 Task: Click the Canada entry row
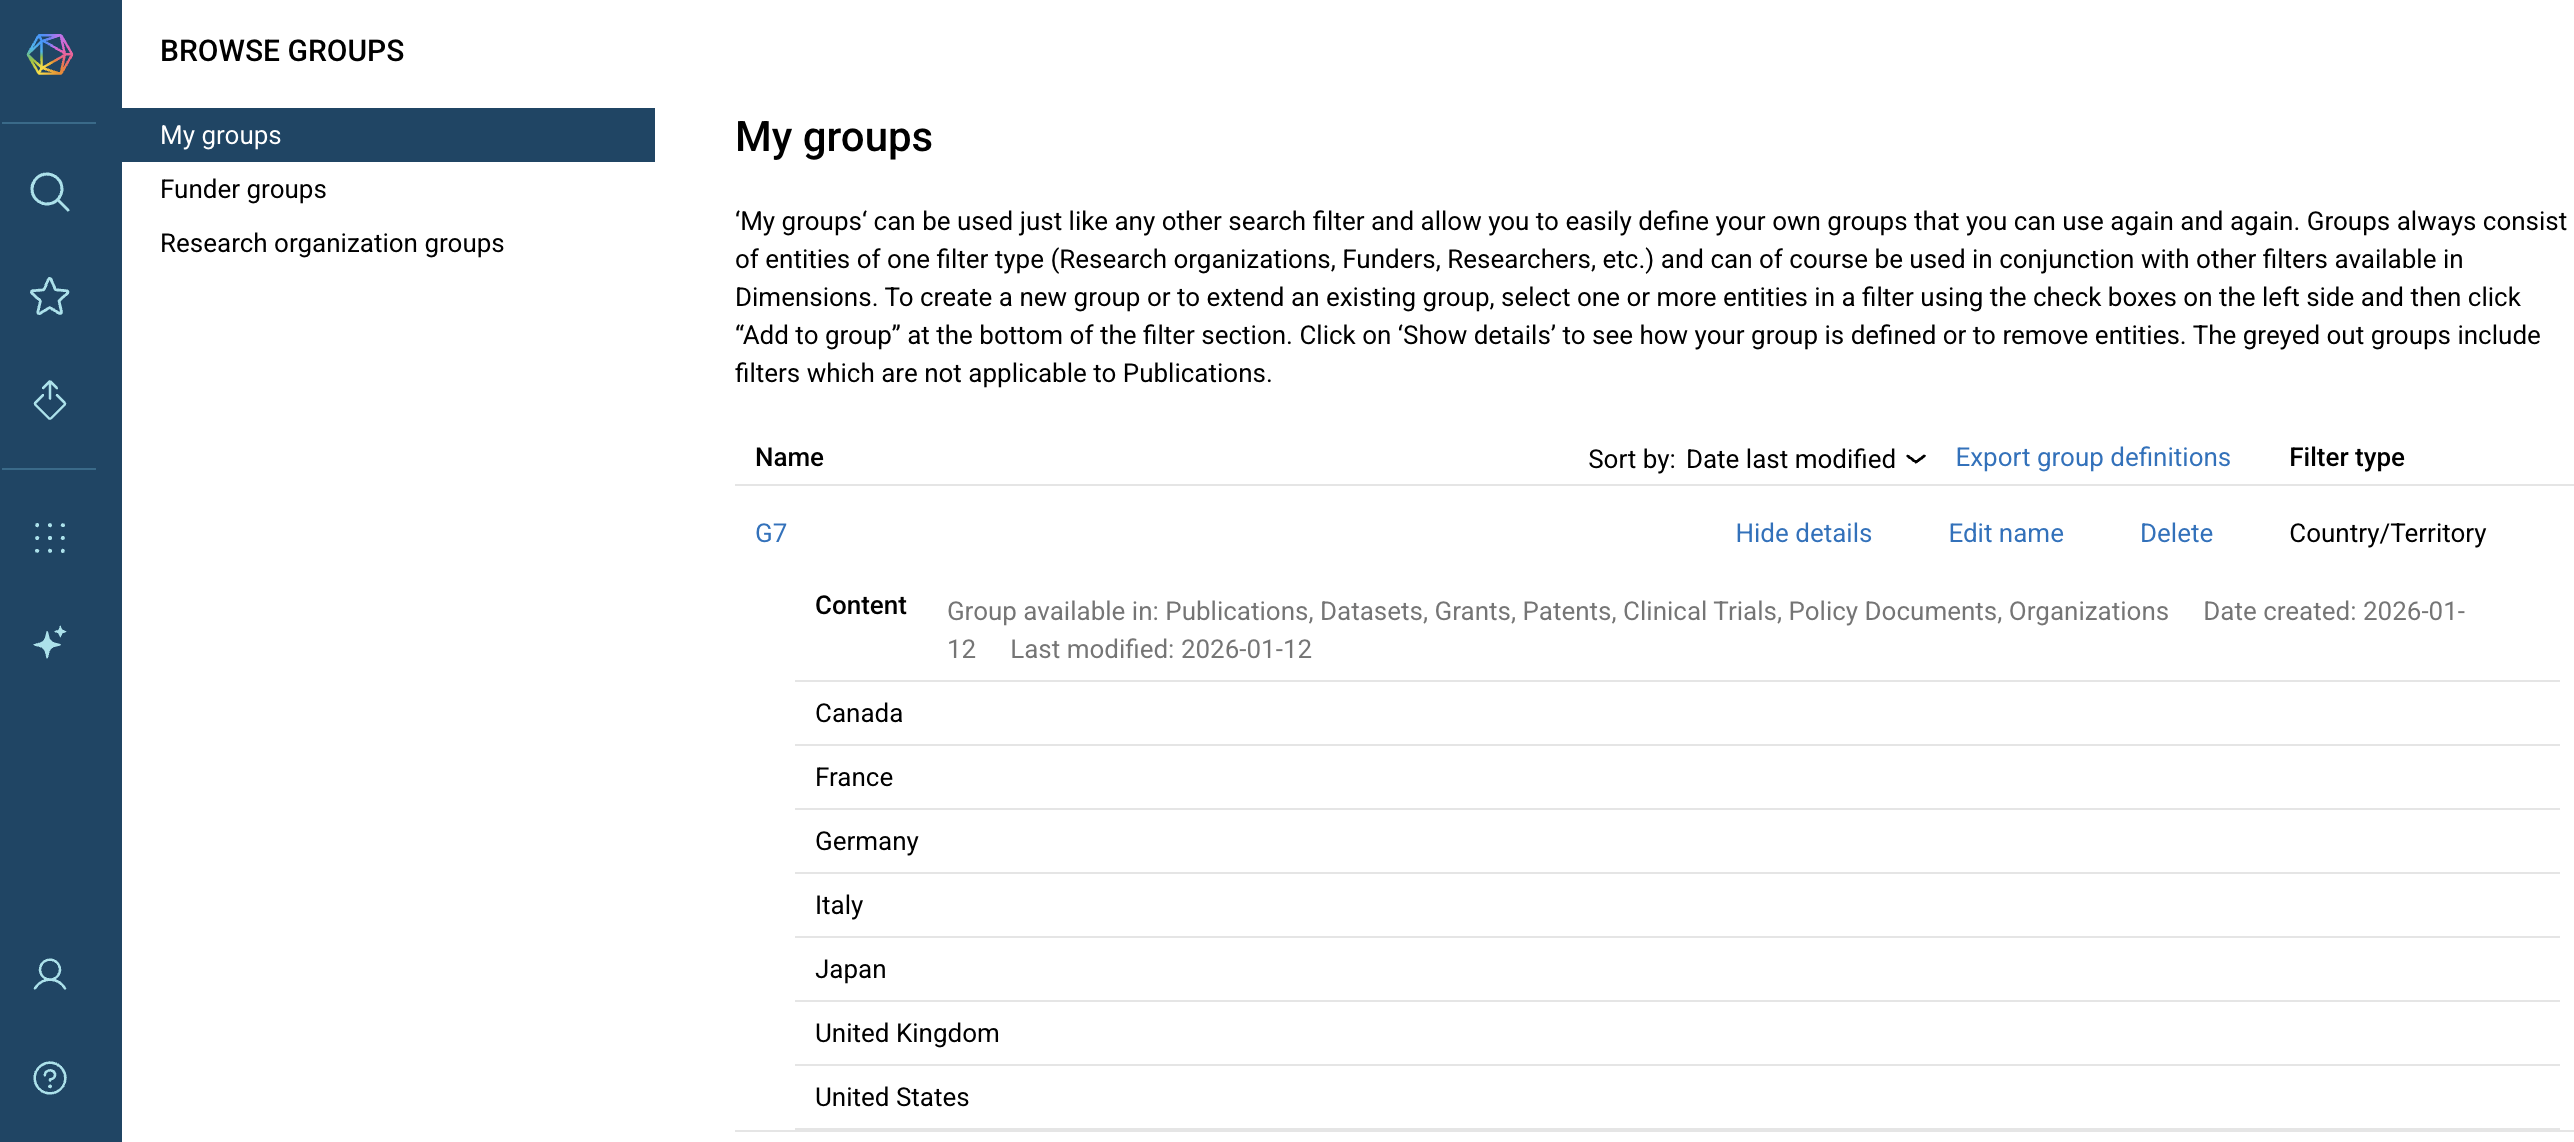858,713
